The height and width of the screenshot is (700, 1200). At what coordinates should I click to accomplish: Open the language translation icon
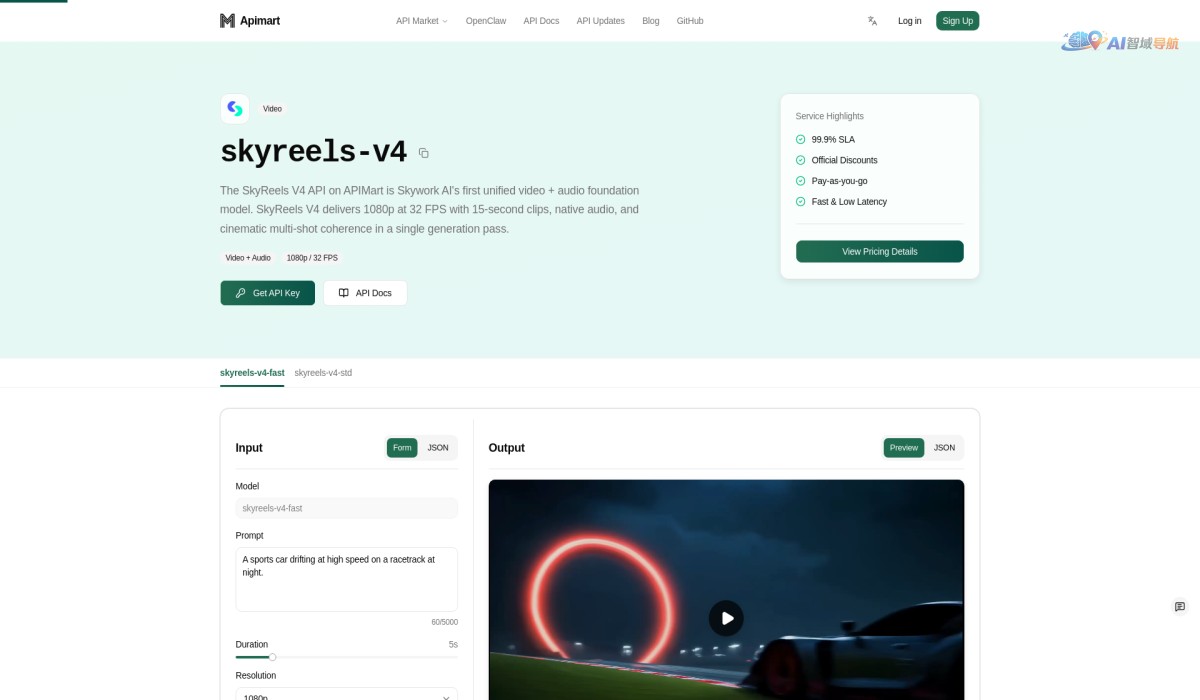(x=872, y=21)
